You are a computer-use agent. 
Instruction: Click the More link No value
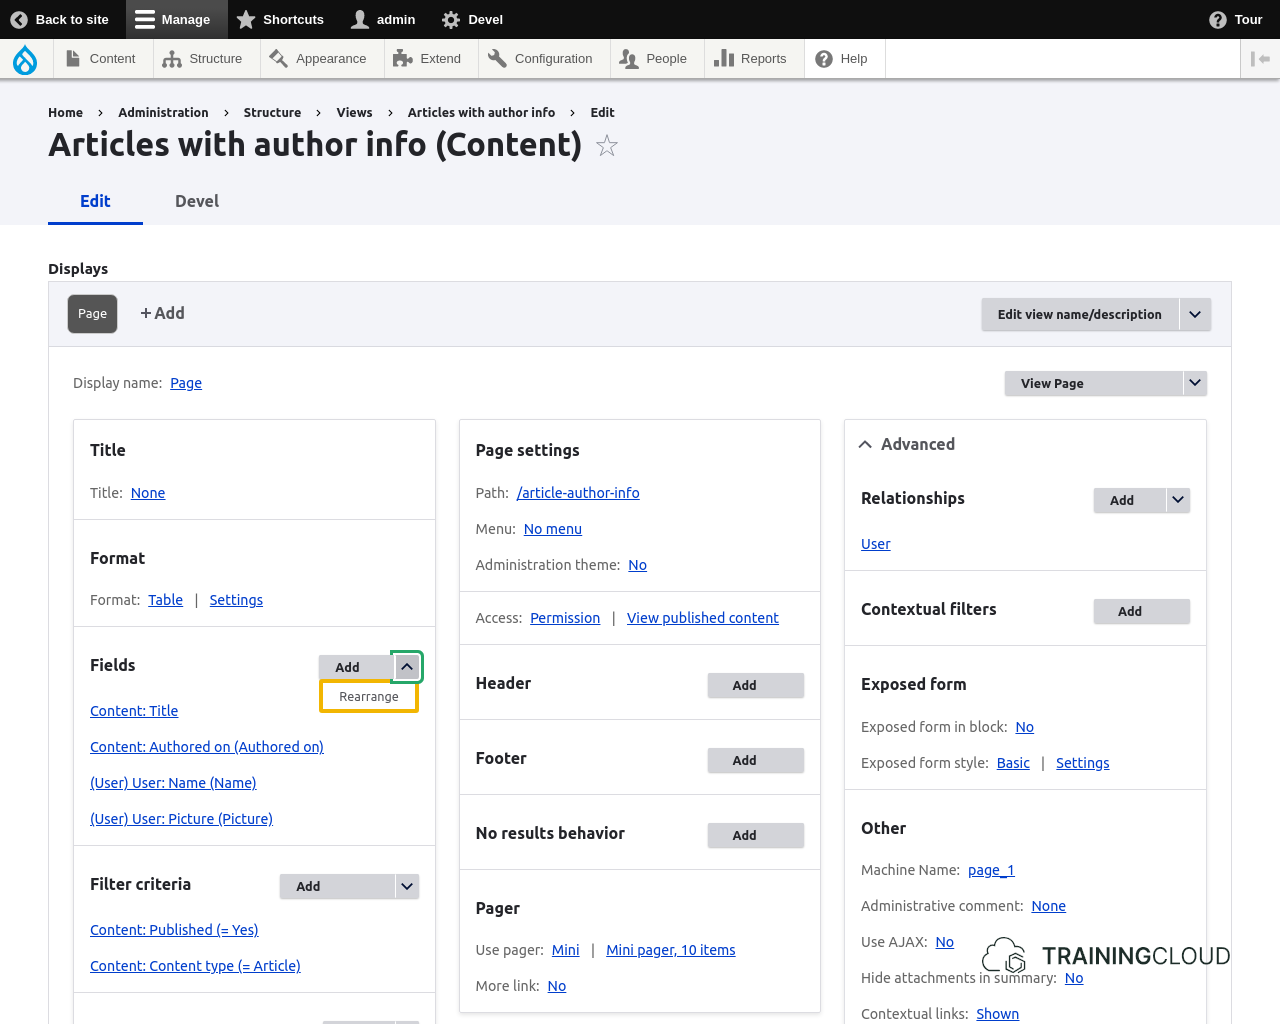pyautogui.click(x=557, y=986)
